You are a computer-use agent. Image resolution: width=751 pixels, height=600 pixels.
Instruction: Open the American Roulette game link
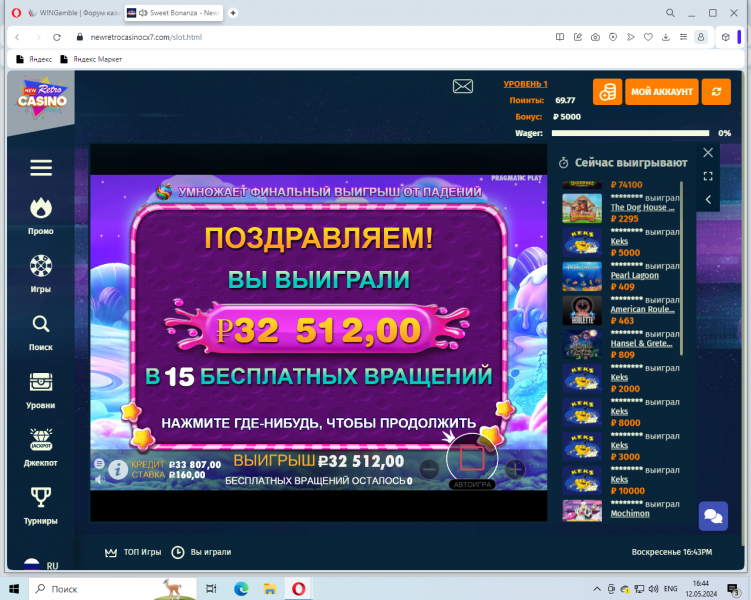[642, 309]
